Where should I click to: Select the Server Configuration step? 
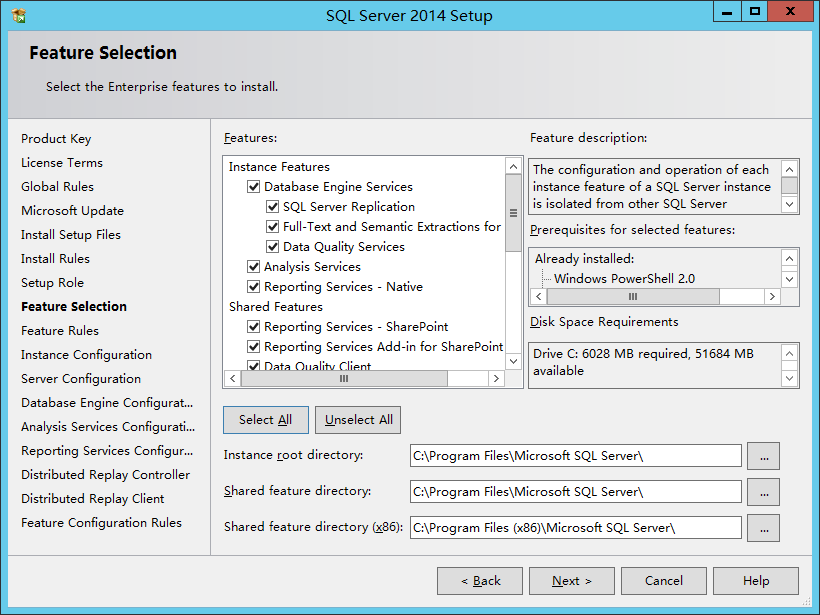(81, 379)
